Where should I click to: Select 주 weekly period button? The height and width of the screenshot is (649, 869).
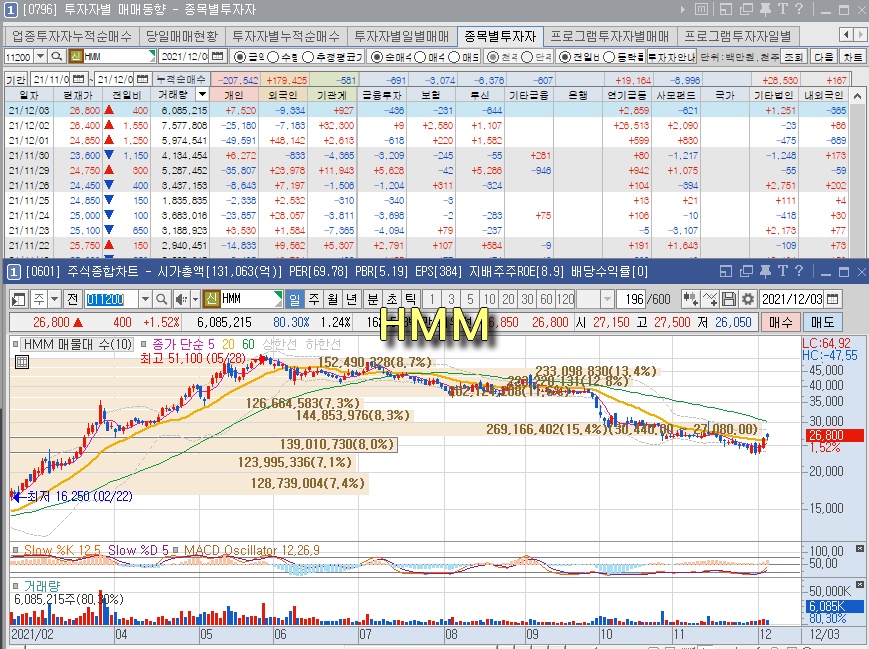[x=314, y=300]
